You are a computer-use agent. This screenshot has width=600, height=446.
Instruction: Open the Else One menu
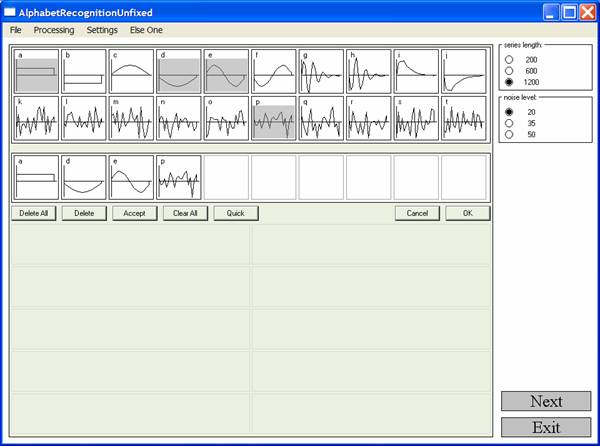(146, 30)
